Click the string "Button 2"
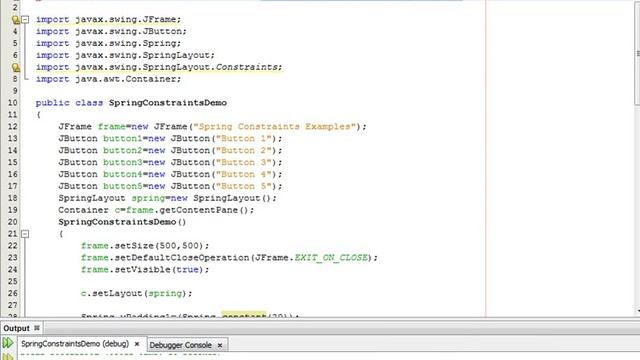This screenshot has width=640, height=360. point(244,151)
